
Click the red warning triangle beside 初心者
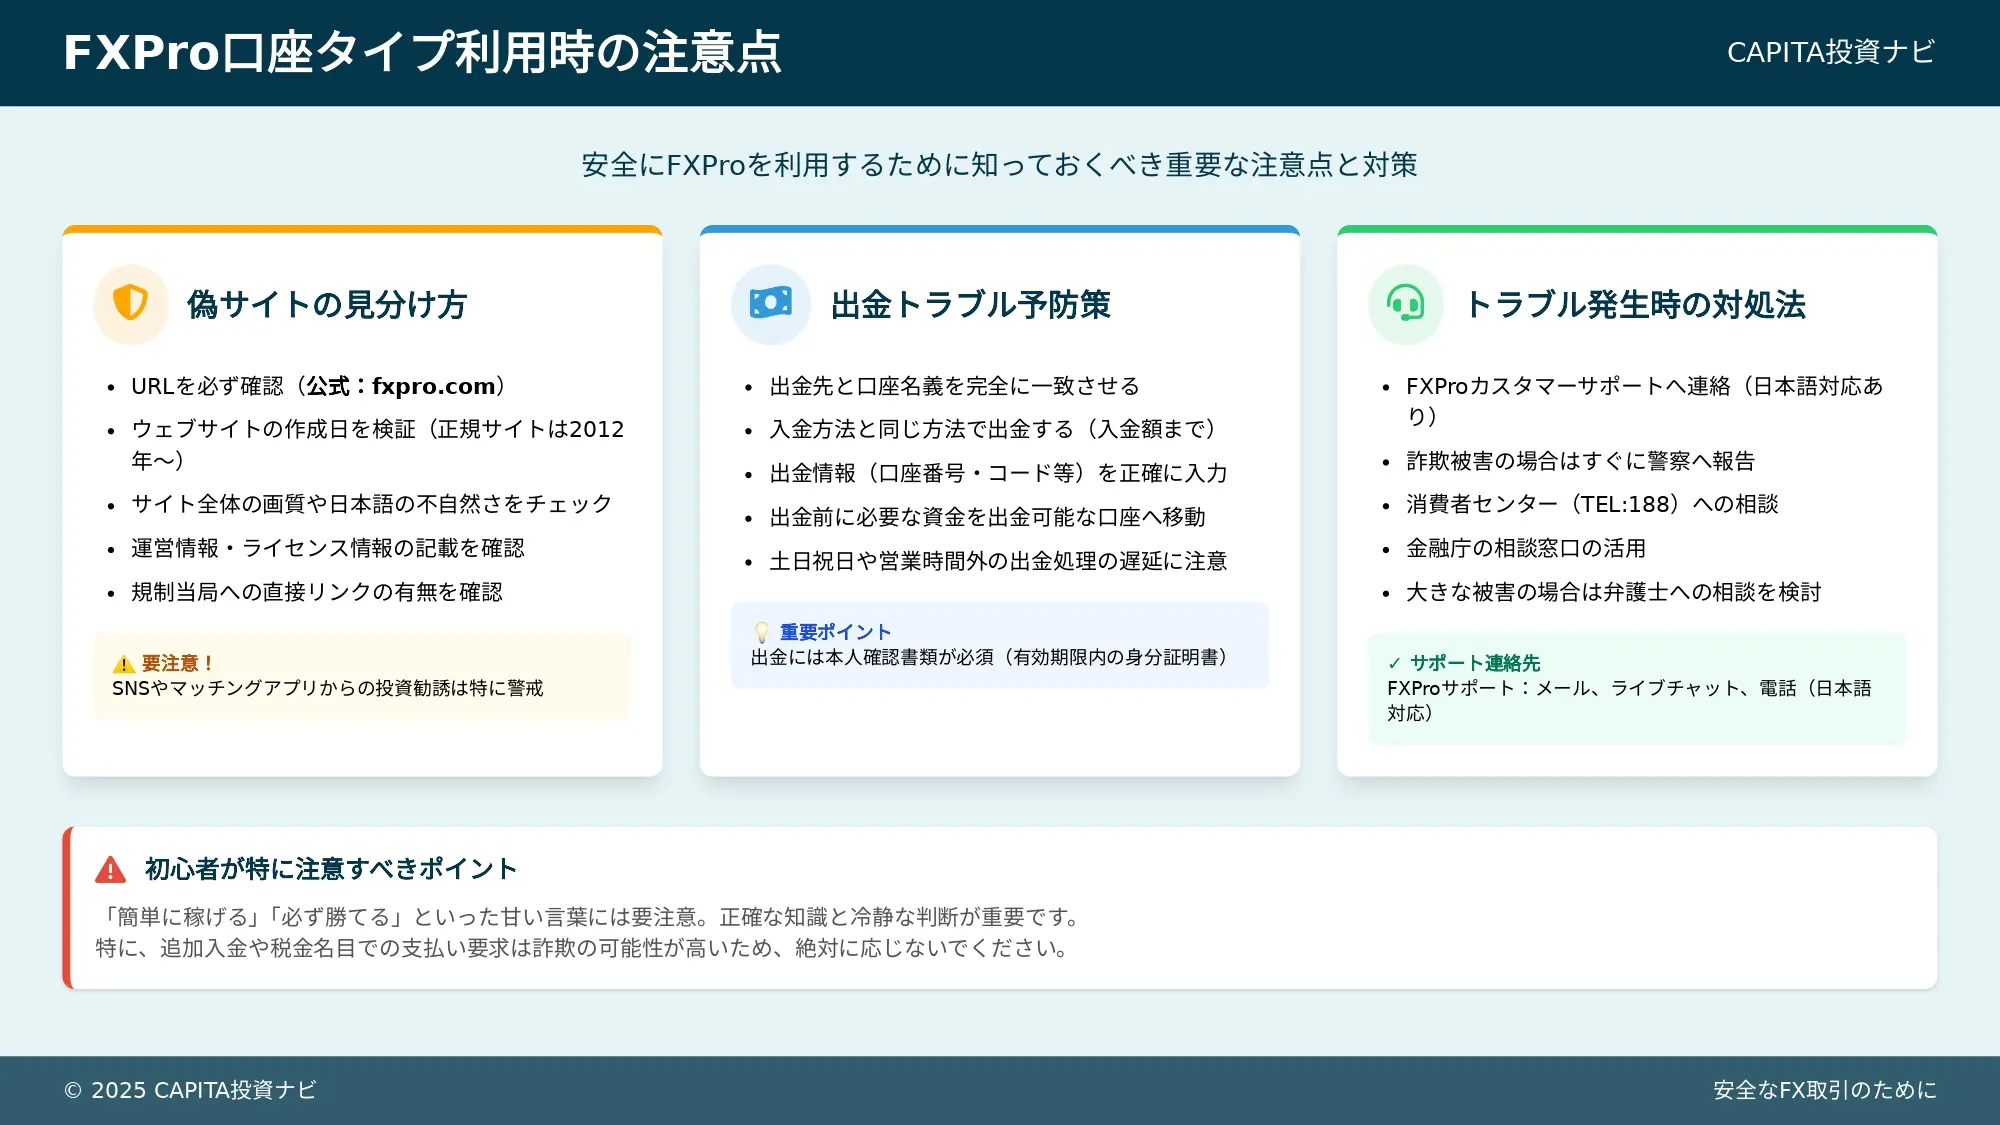tap(111, 869)
